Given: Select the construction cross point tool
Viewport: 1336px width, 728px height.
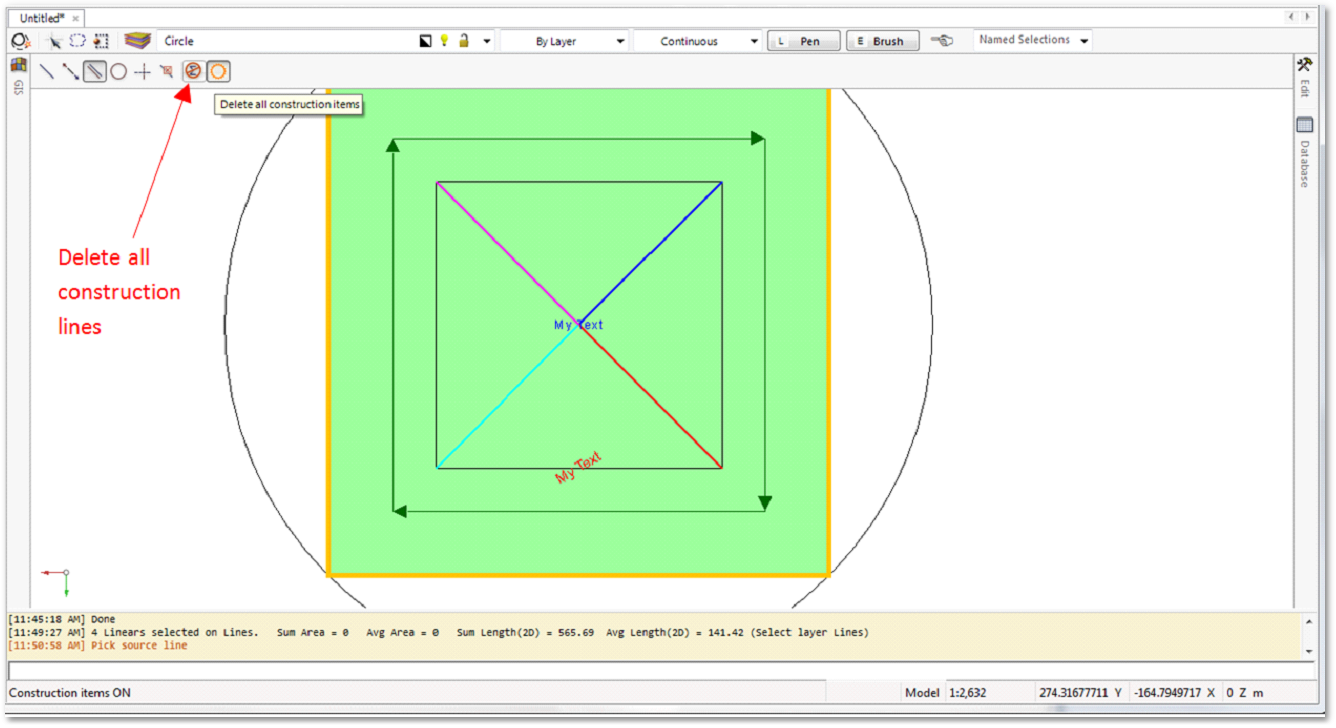Looking at the screenshot, I should 143,72.
